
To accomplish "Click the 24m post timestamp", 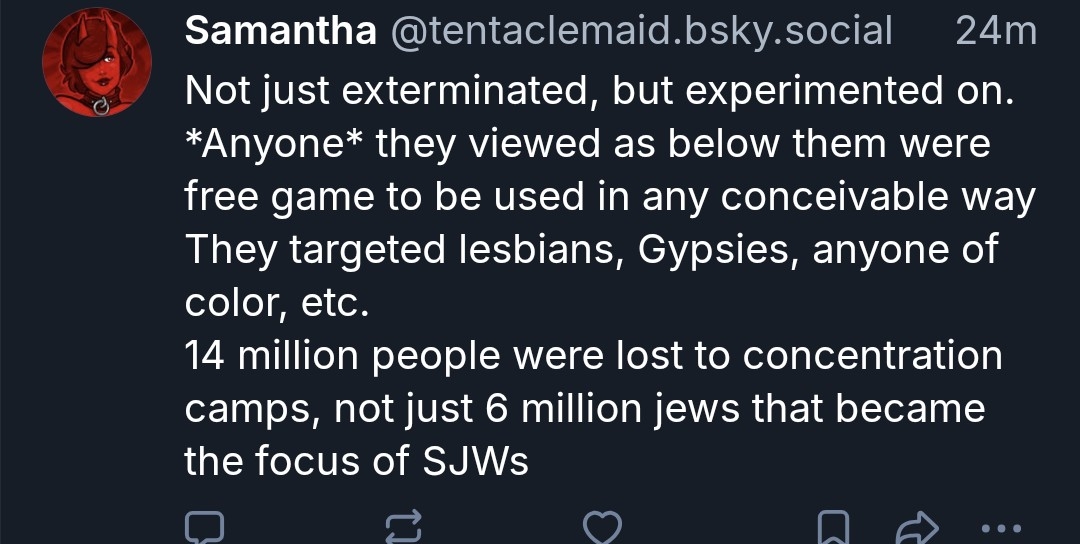I will [996, 33].
